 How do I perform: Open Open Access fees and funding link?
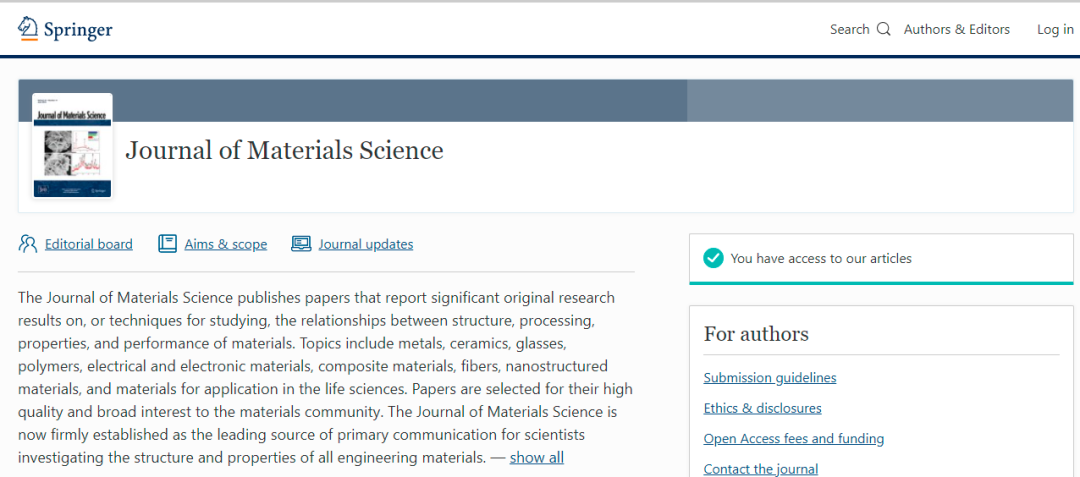click(793, 438)
